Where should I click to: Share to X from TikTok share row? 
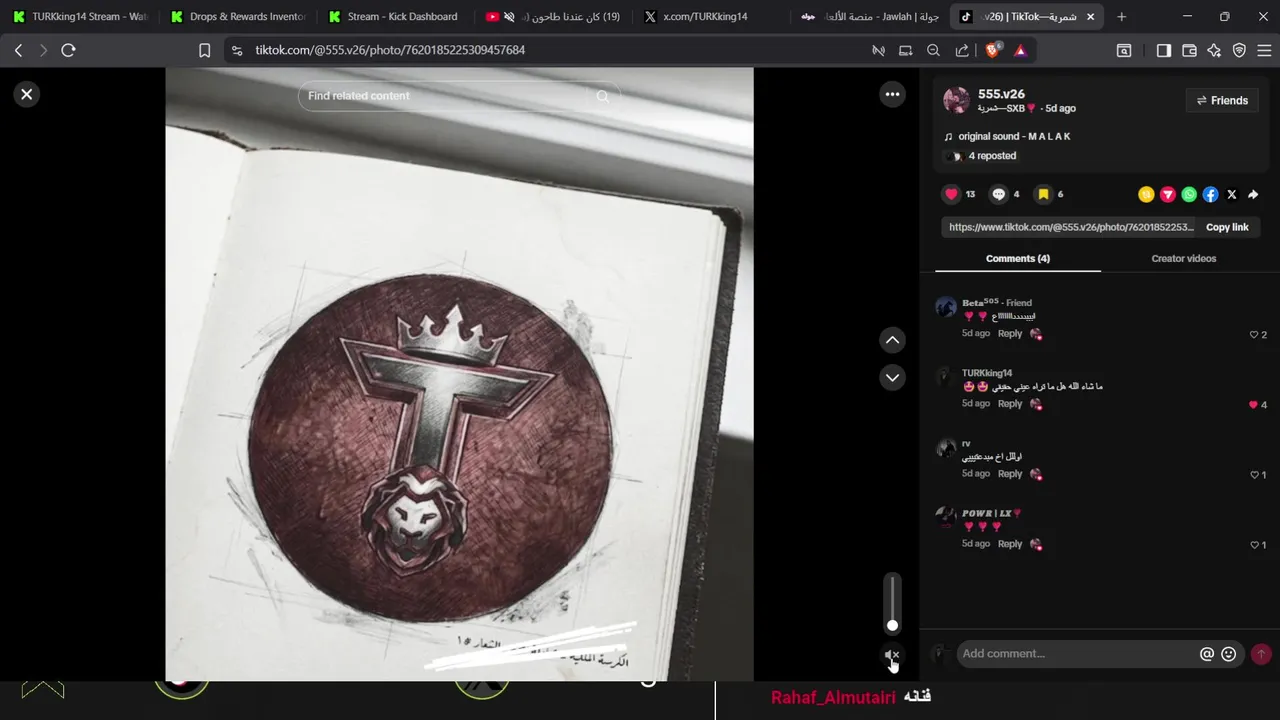point(1232,195)
